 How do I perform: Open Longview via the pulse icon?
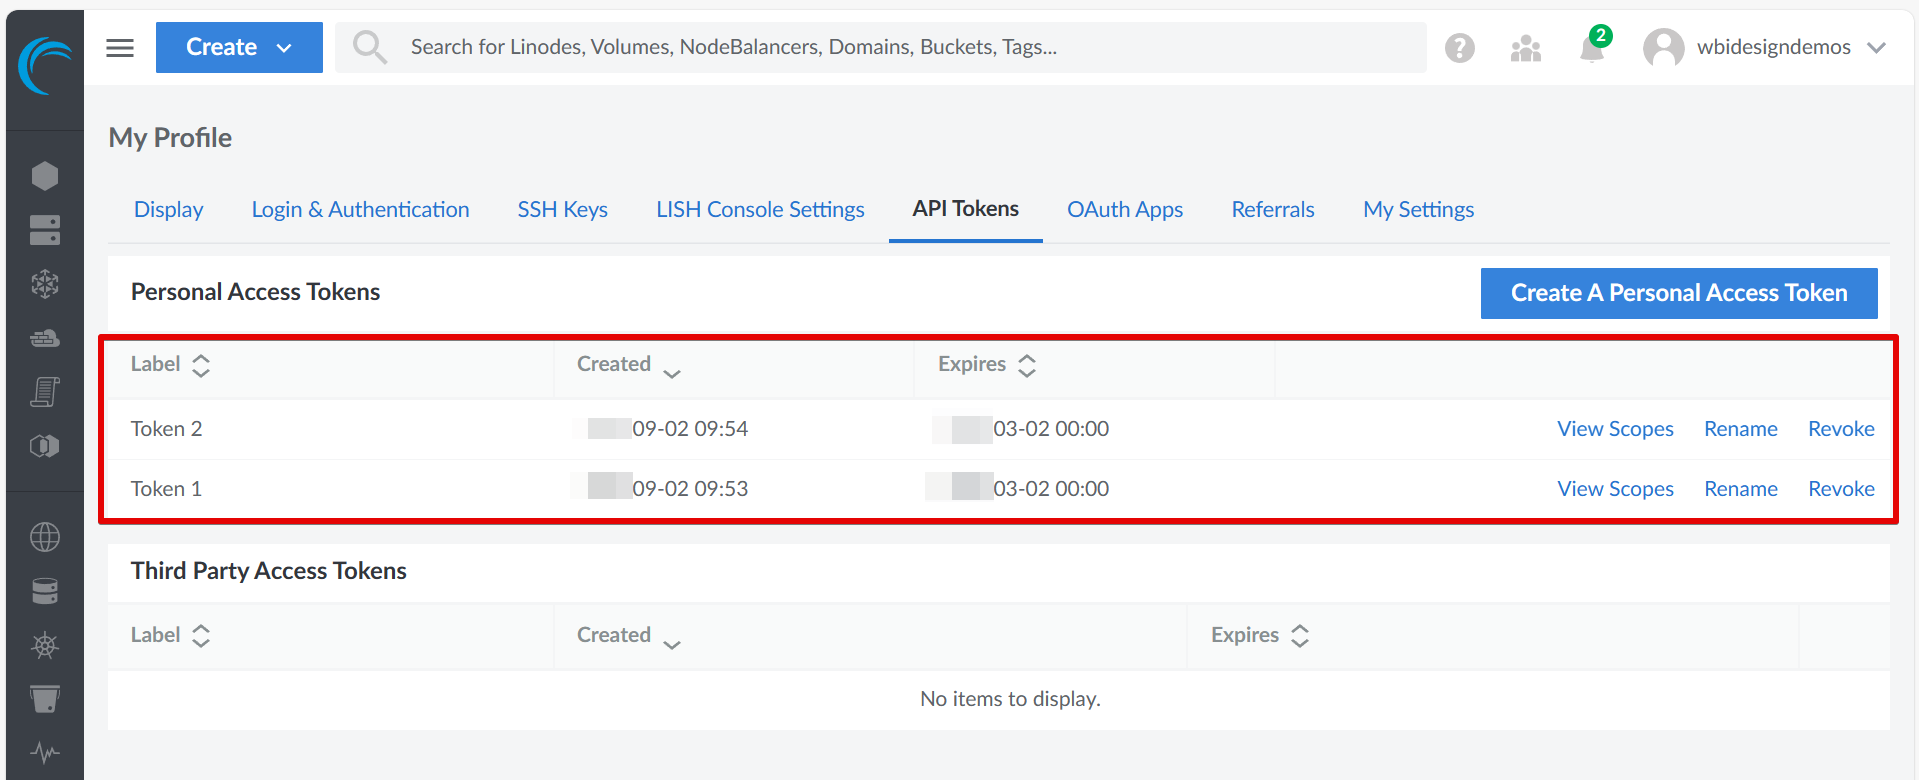click(x=45, y=752)
